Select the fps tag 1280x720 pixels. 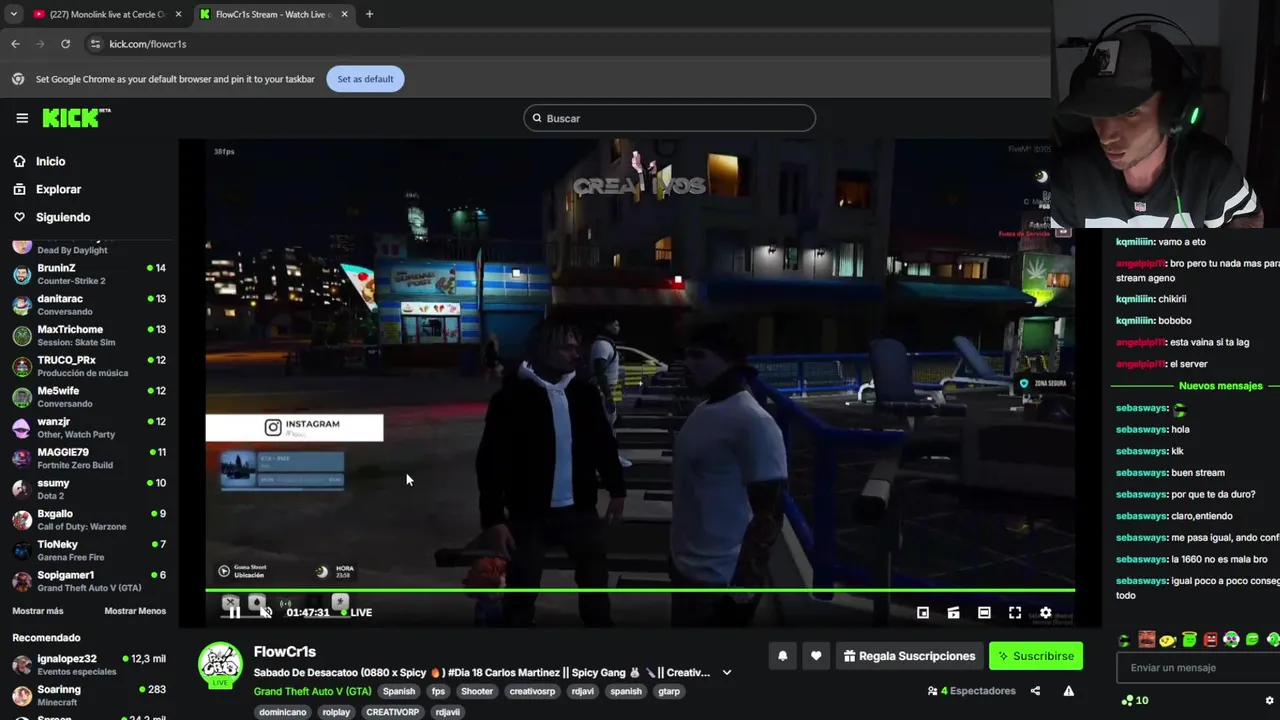tap(439, 691)
